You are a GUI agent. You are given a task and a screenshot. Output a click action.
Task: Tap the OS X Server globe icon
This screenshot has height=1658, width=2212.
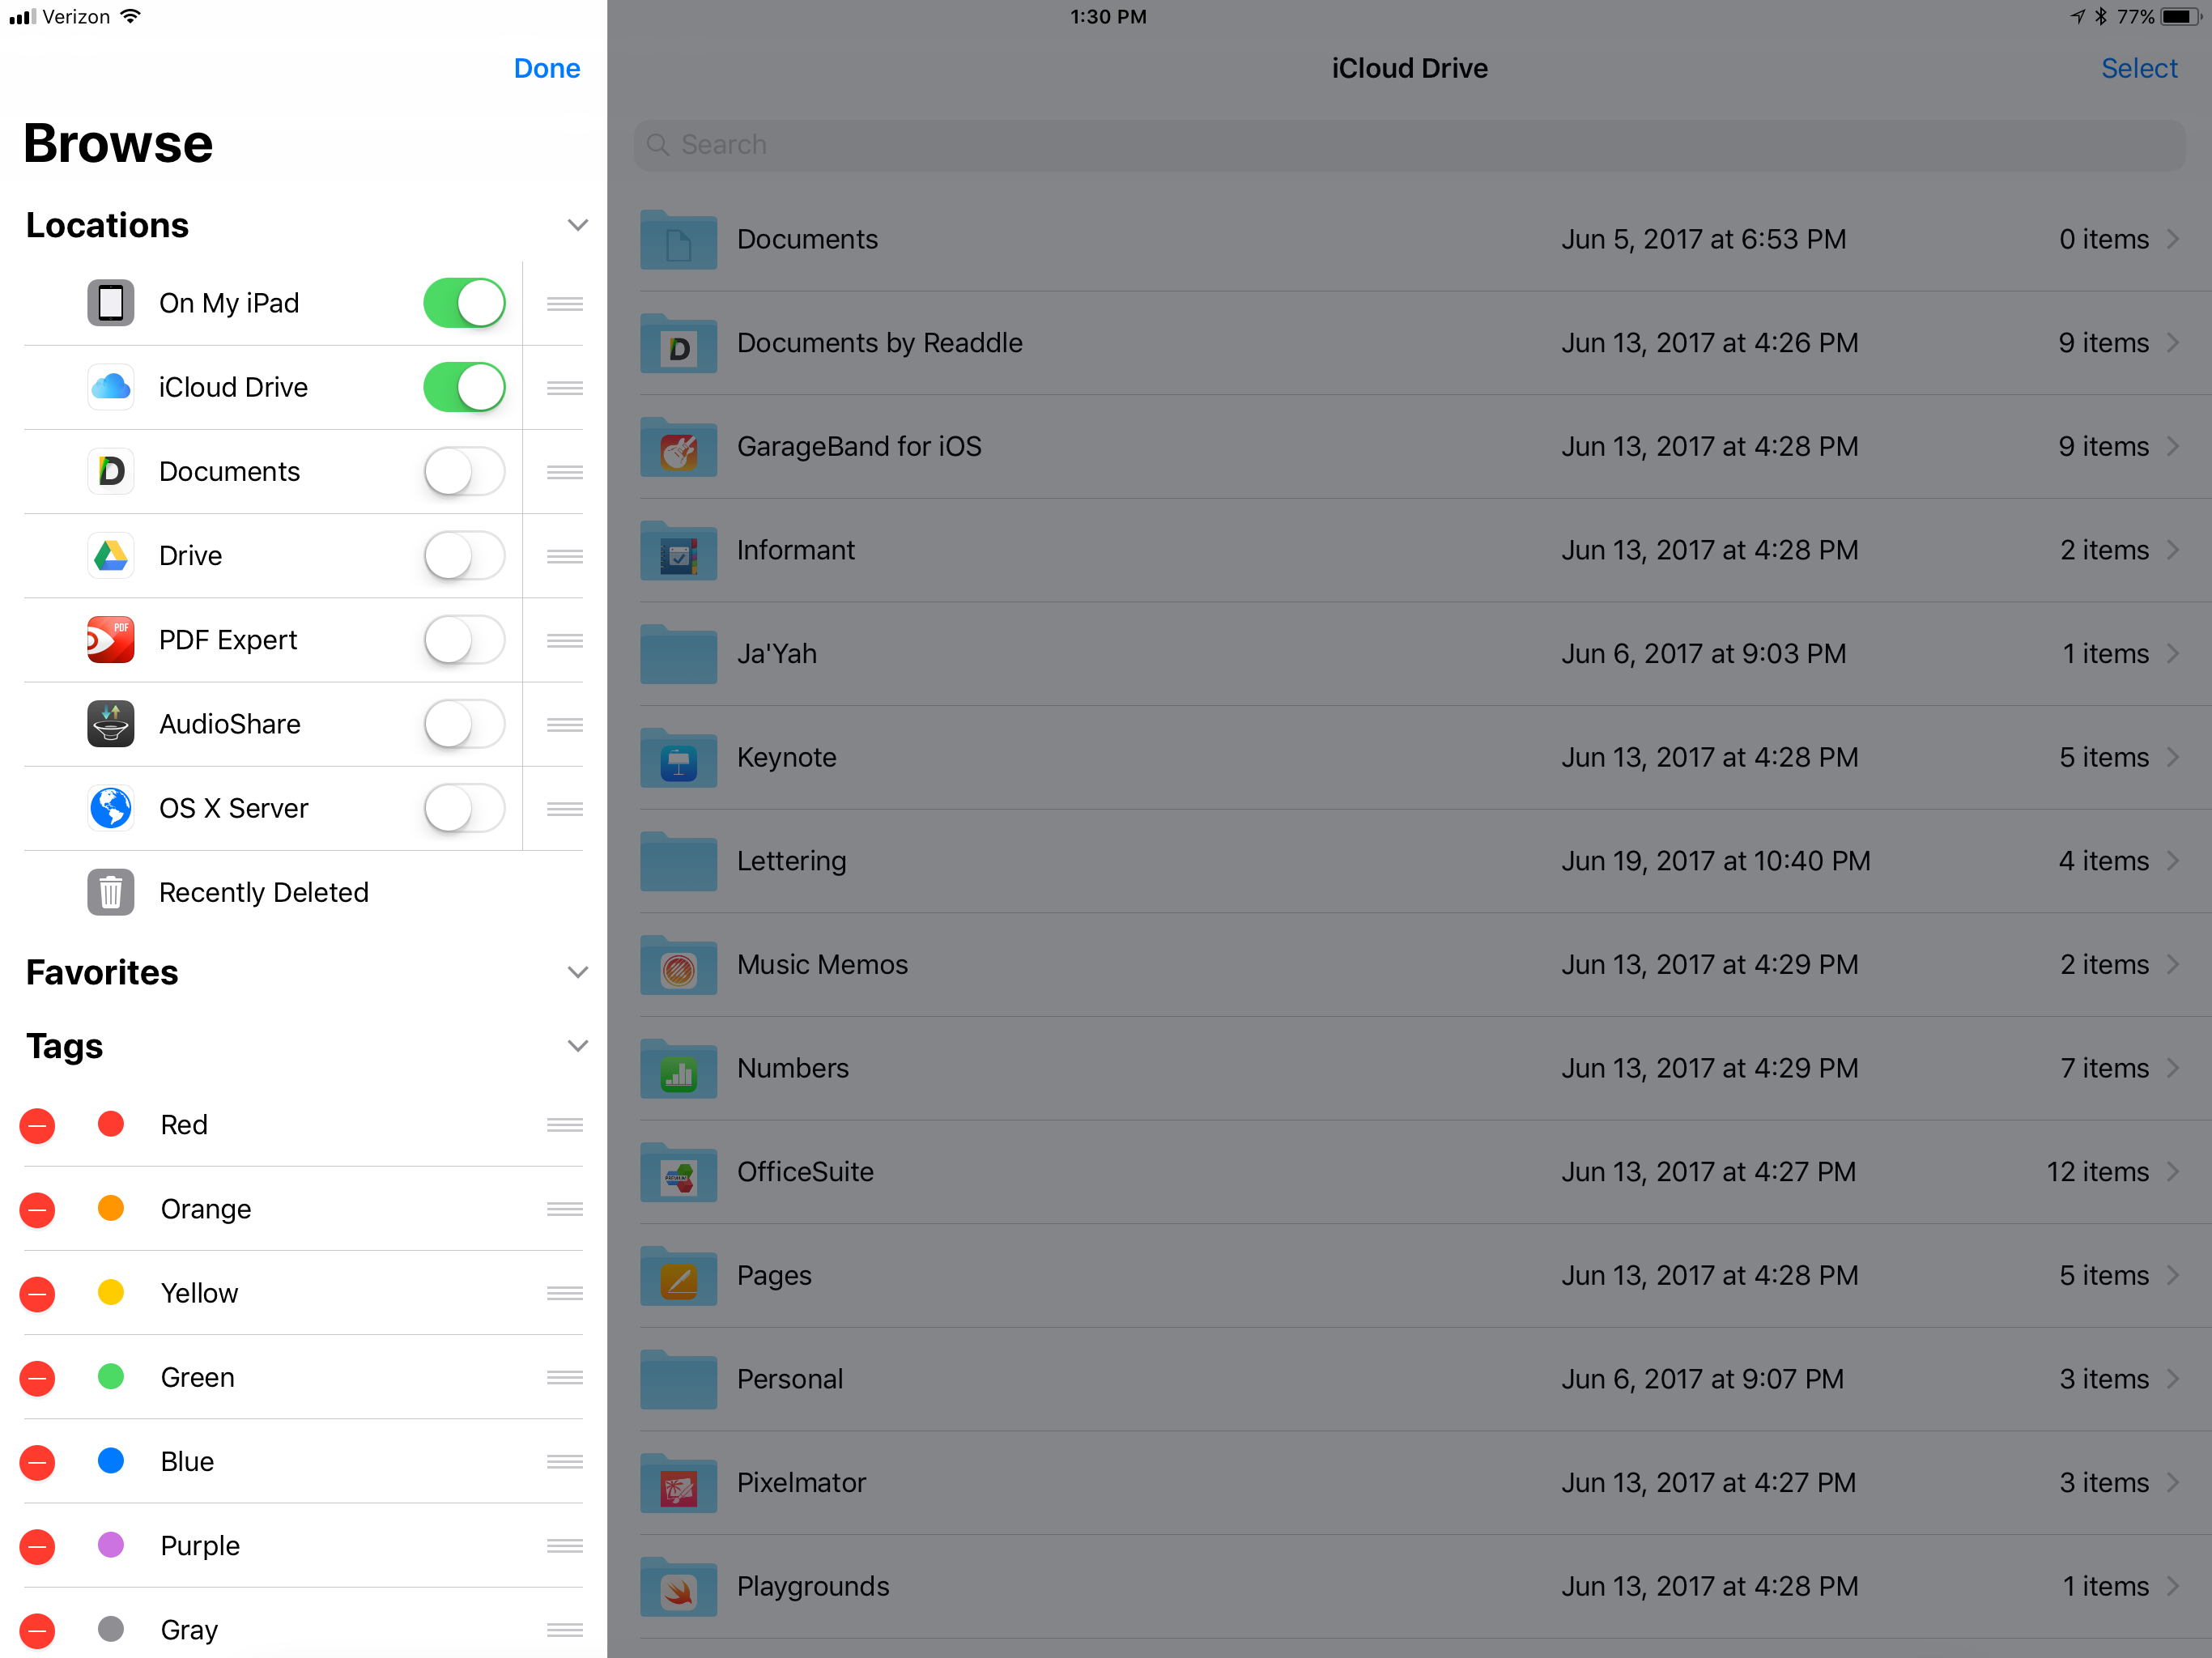[x=111, y=808]
